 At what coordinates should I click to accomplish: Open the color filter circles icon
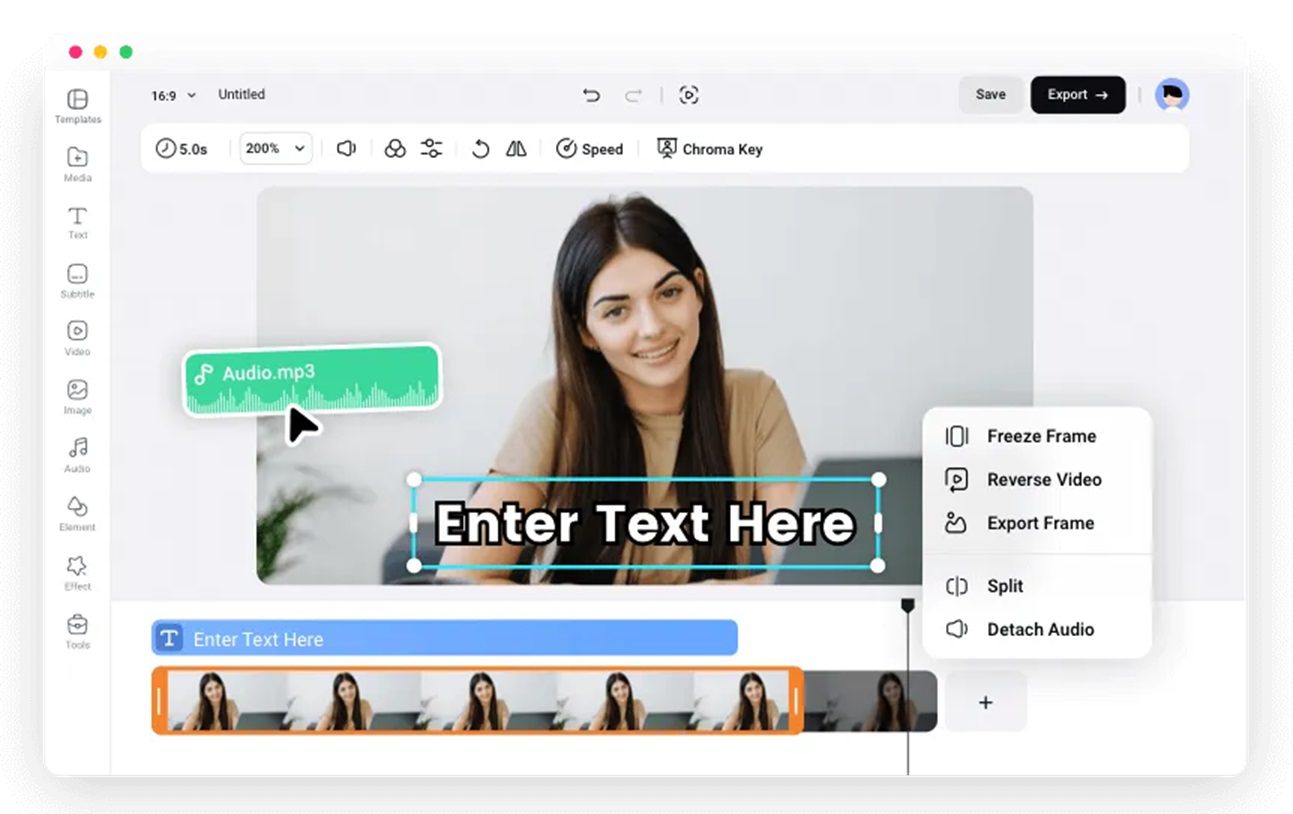(395, 149)
